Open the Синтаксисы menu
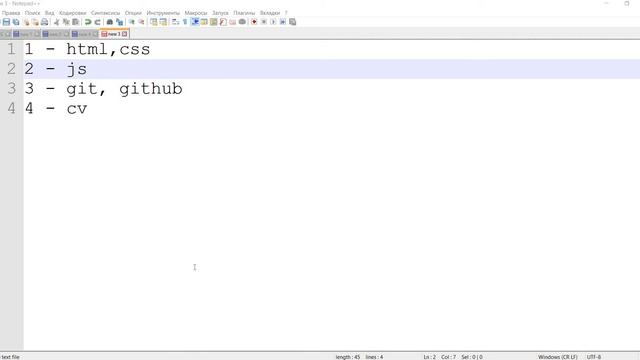The image size is (640, 360). [x=105, y=13]
